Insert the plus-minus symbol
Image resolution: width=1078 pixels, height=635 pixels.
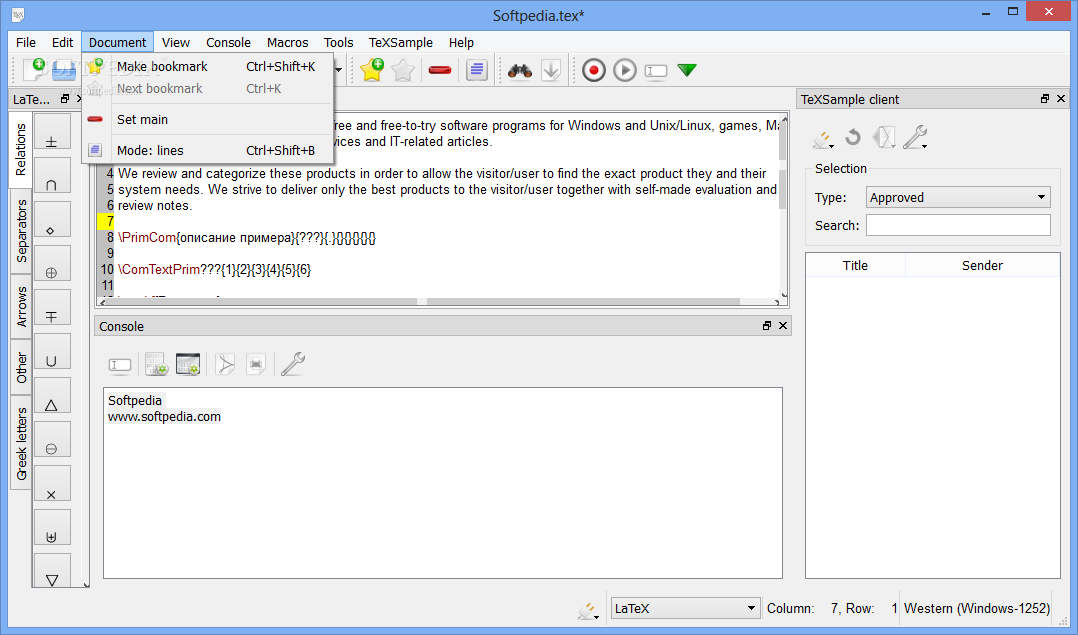pyautogui.click(x=52, y=132)
